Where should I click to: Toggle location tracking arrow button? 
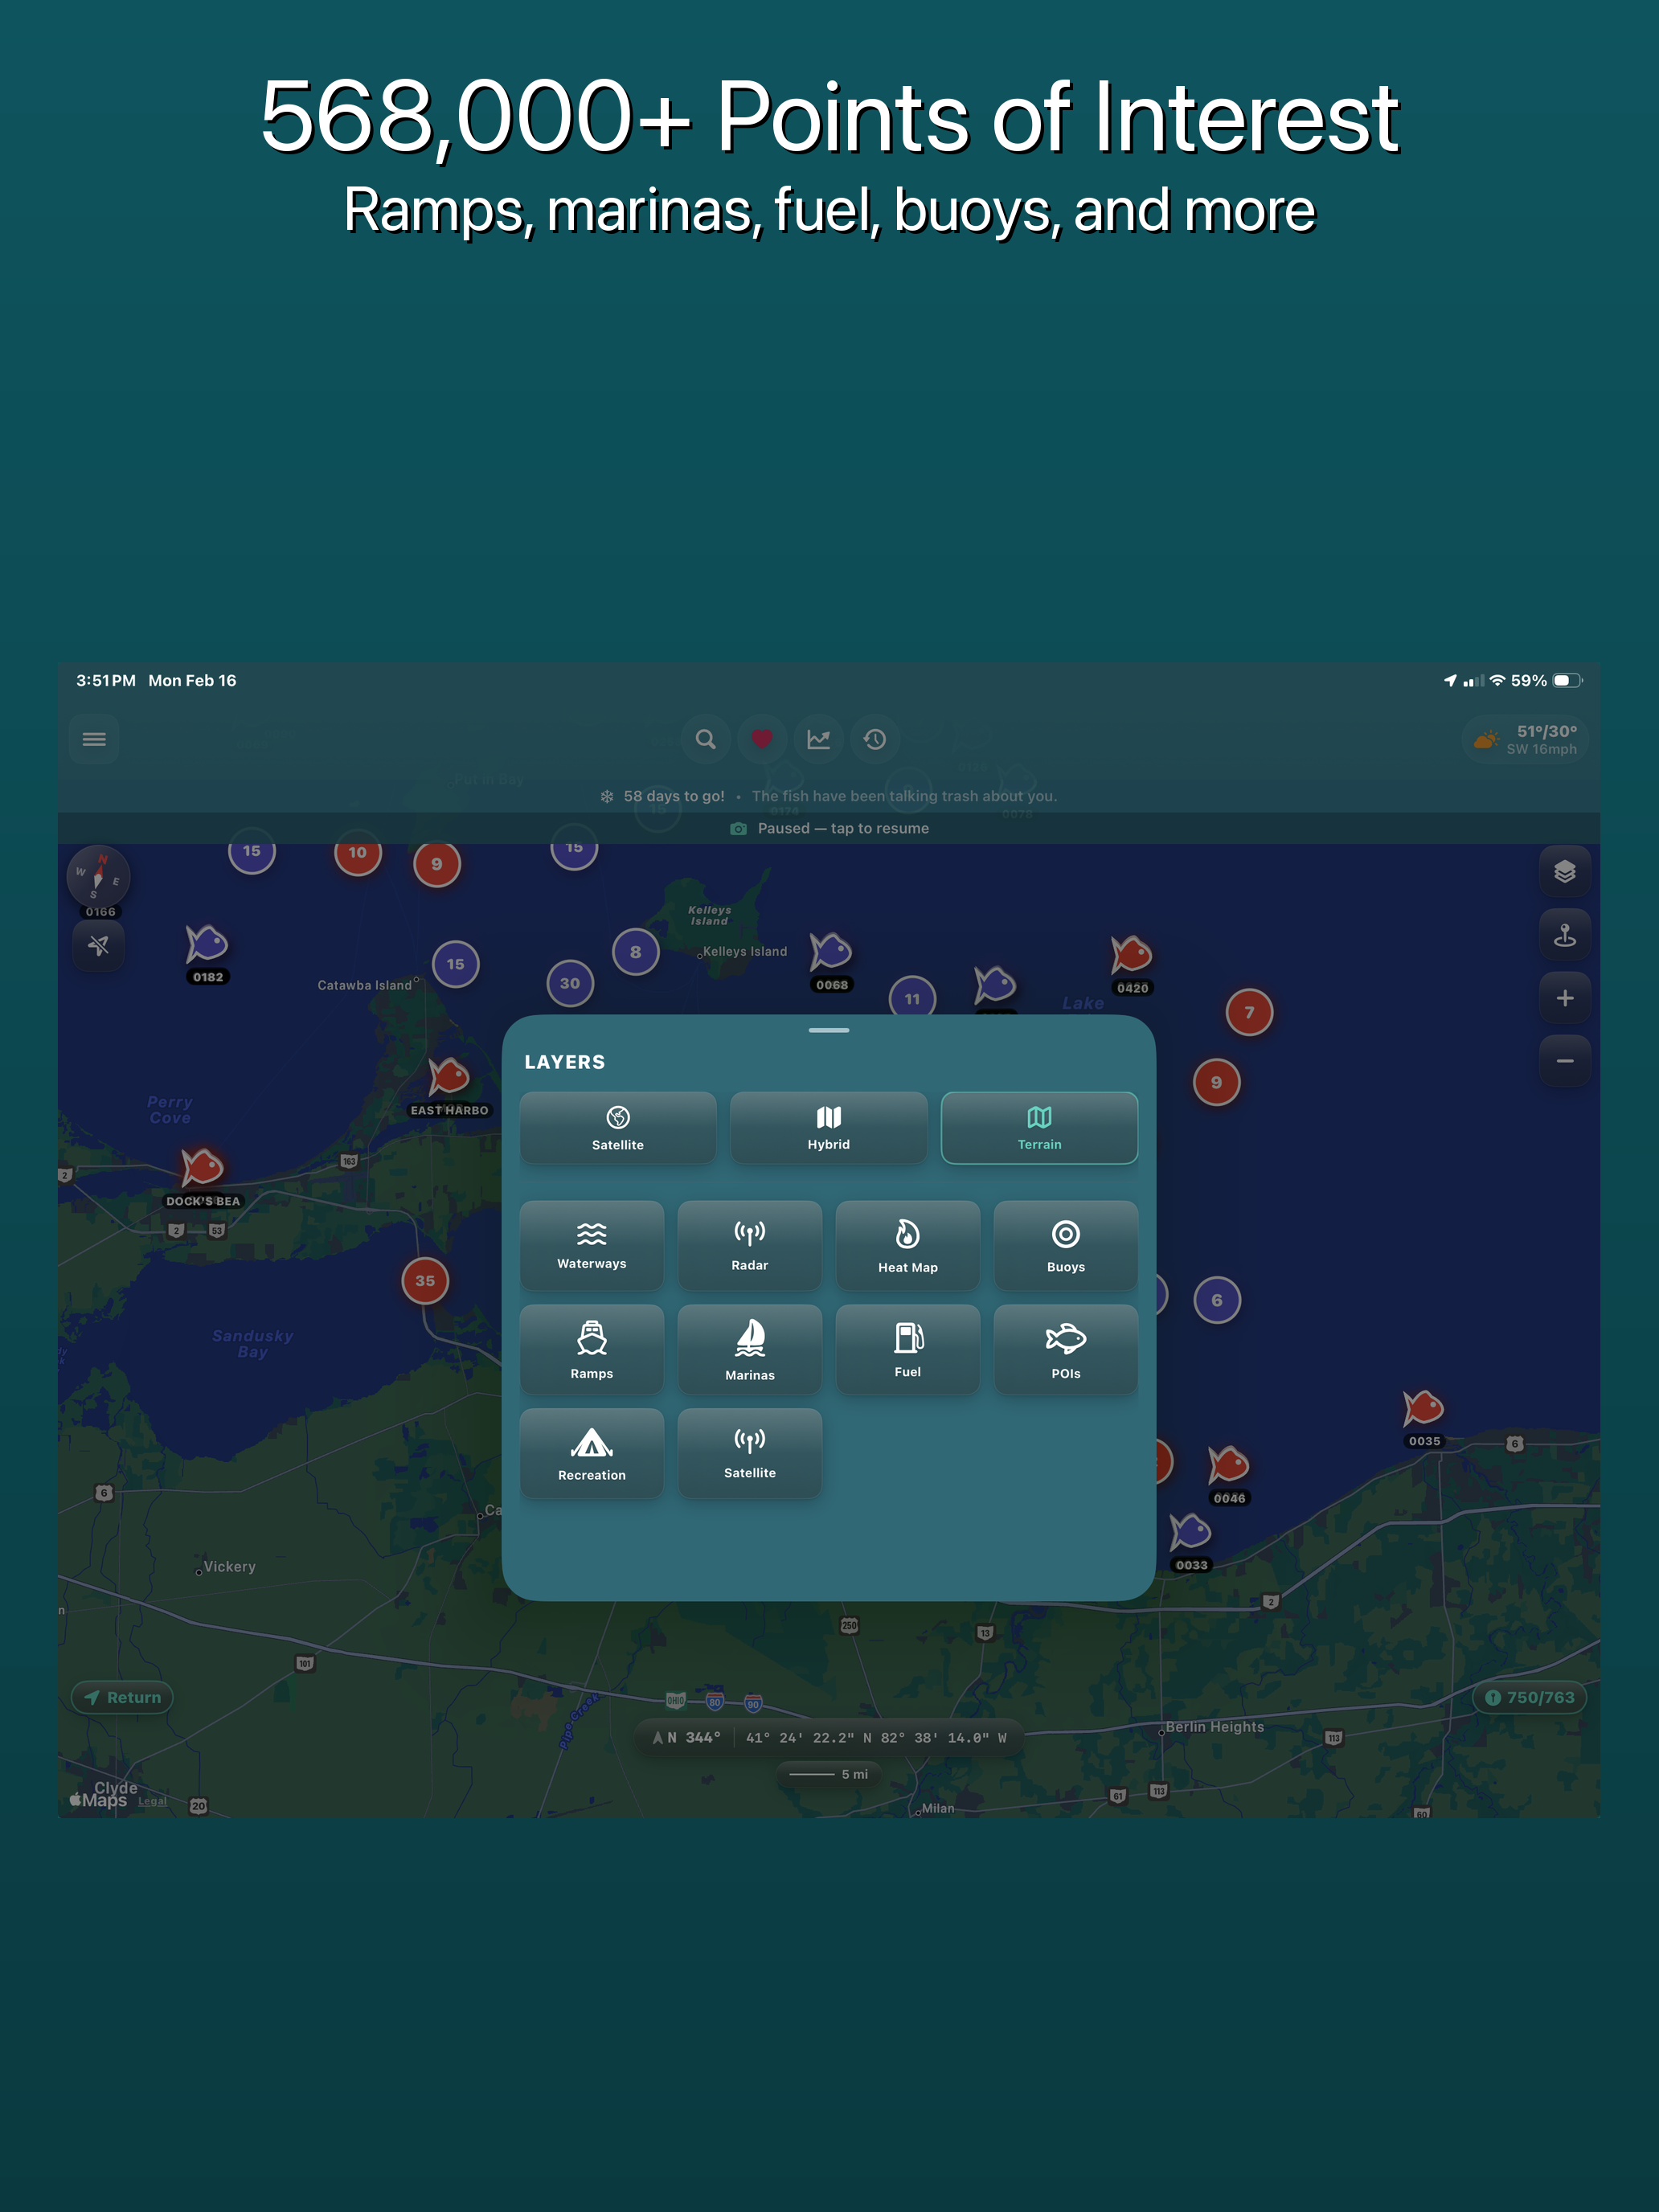99,945
